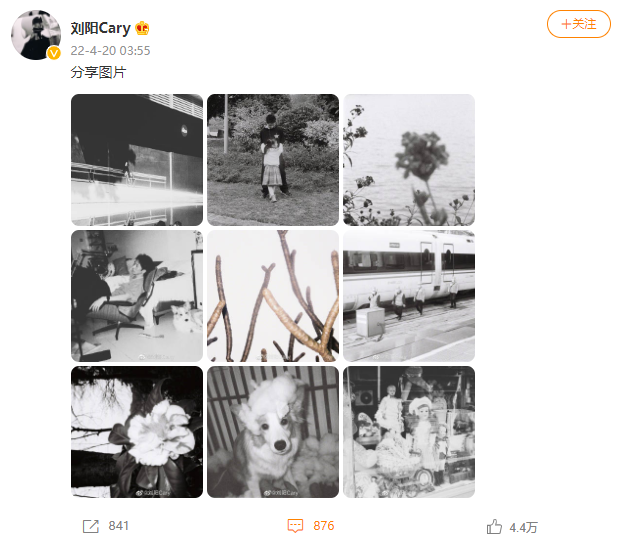Screen dimensions: 619x543
Task: Open the flower by water photo
Action: click(x=409, y=160)
